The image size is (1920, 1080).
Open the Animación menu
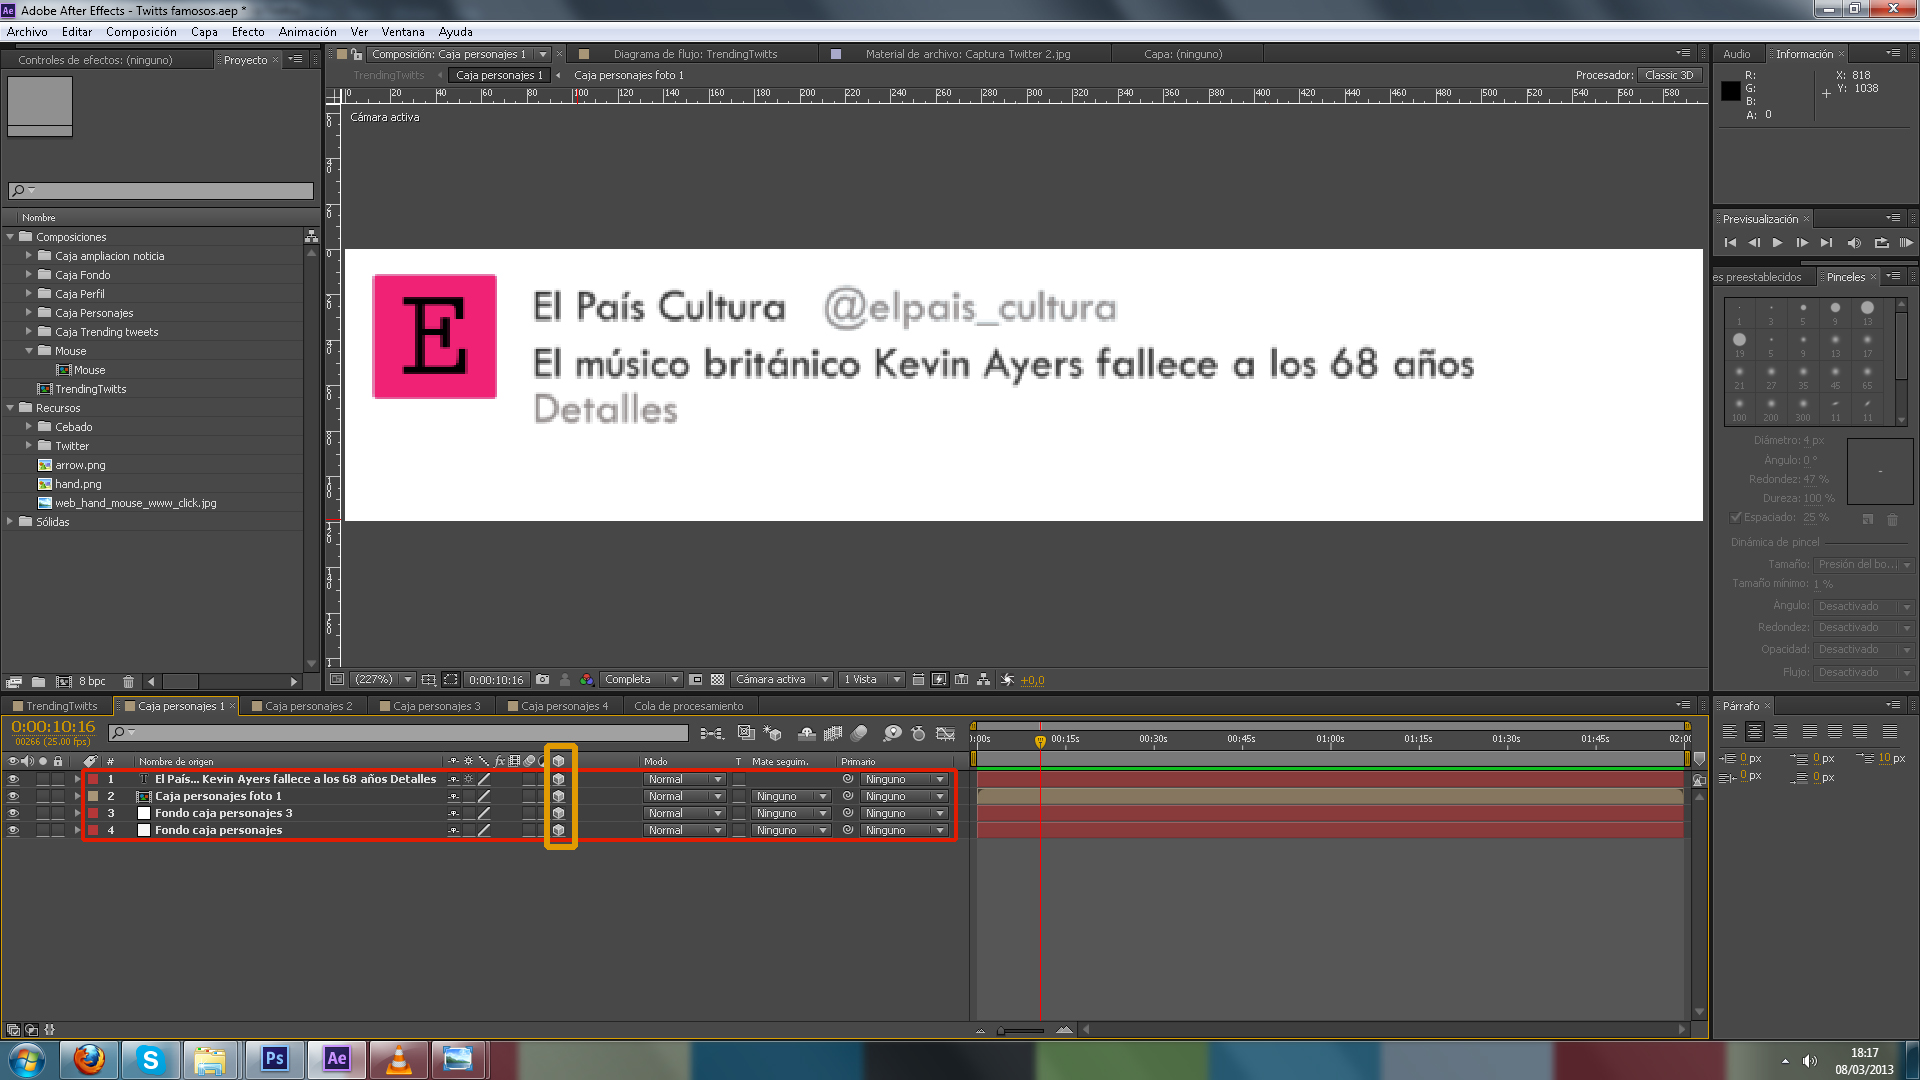click(x=307, y=32)
